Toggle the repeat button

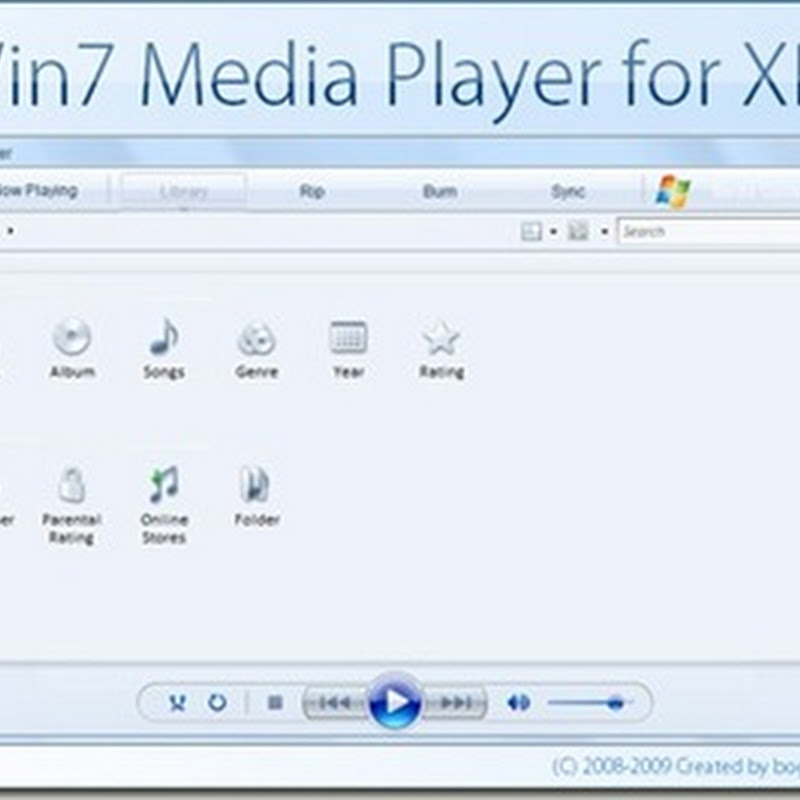pos(218,703)
